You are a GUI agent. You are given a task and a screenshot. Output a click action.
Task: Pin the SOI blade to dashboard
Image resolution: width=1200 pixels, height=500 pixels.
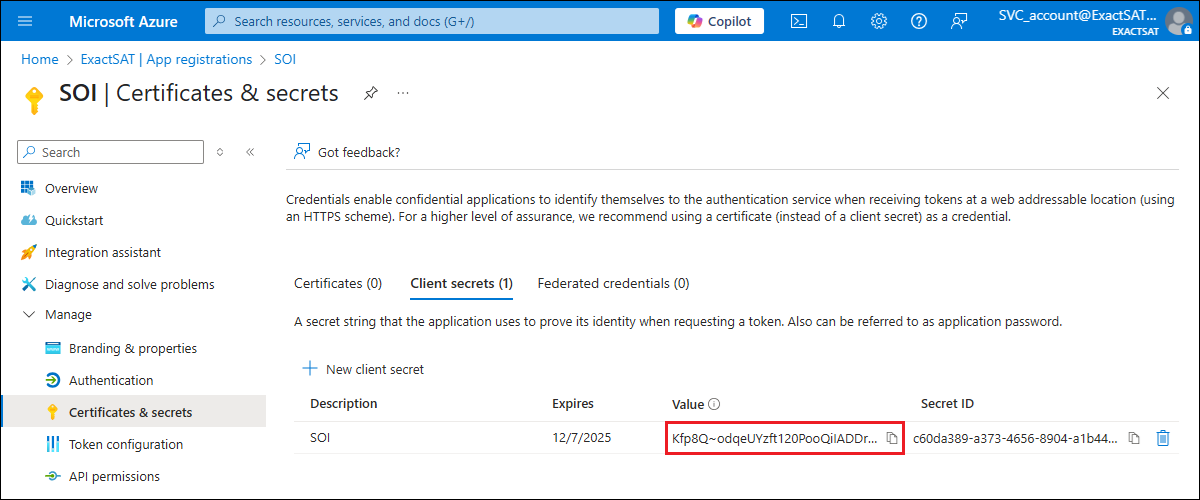coord(371,93)
